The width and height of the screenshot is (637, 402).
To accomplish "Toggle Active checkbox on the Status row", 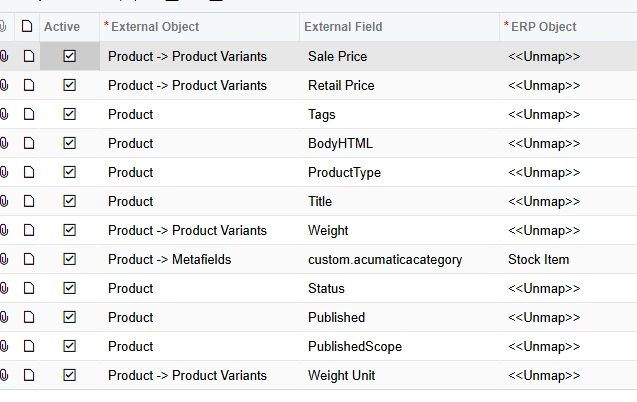I will tap(69, 289).
